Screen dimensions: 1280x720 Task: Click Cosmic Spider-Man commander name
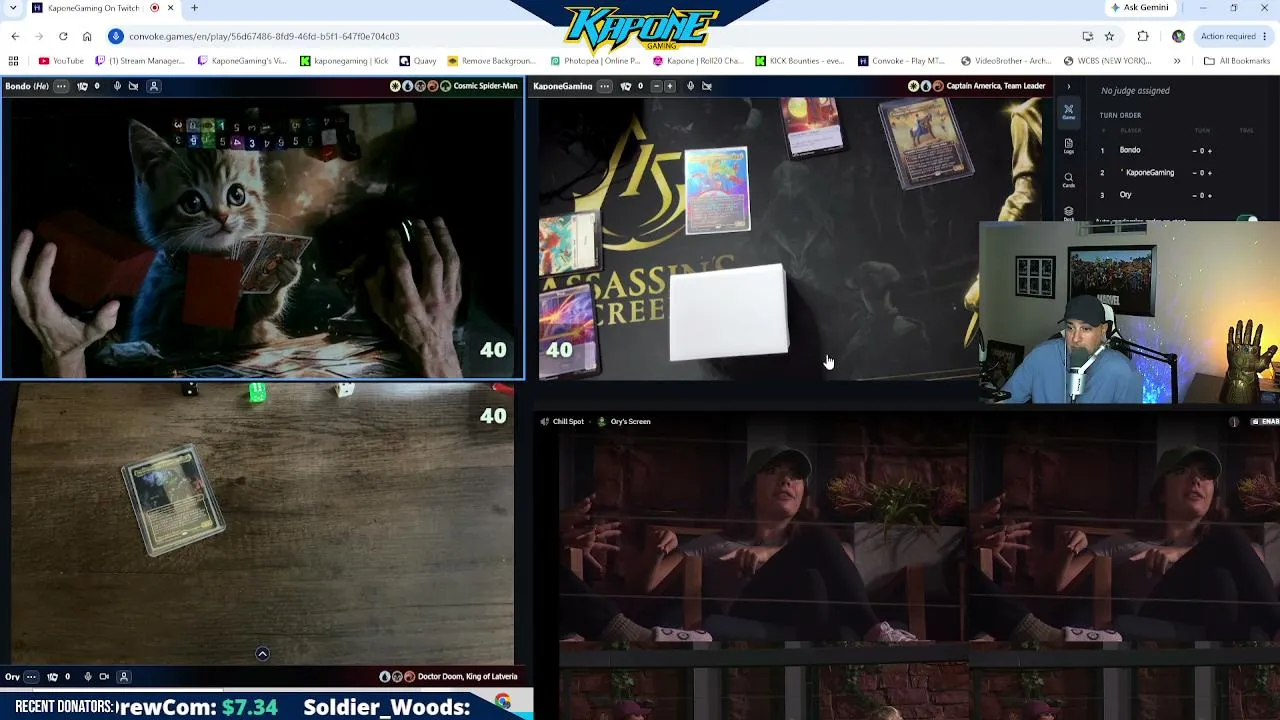[x=485, y=86]
